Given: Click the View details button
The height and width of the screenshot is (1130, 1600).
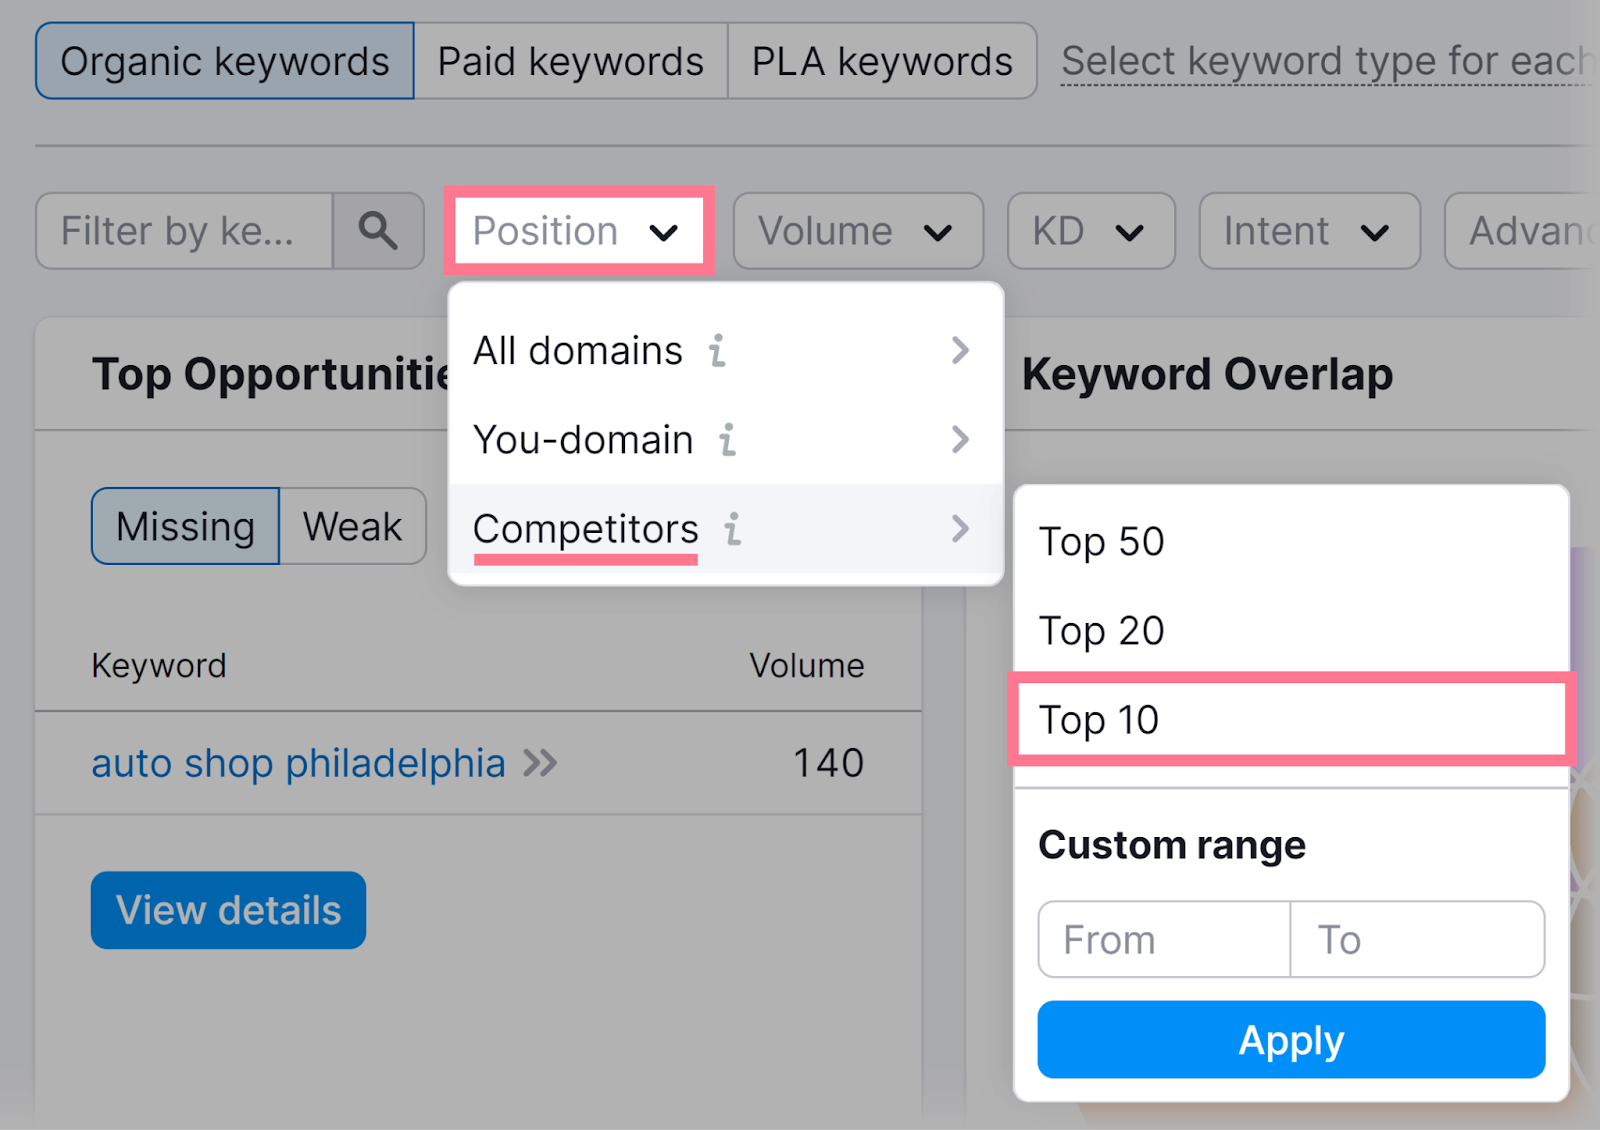Looking at the screenshot, I should click(x=228, y=910).
